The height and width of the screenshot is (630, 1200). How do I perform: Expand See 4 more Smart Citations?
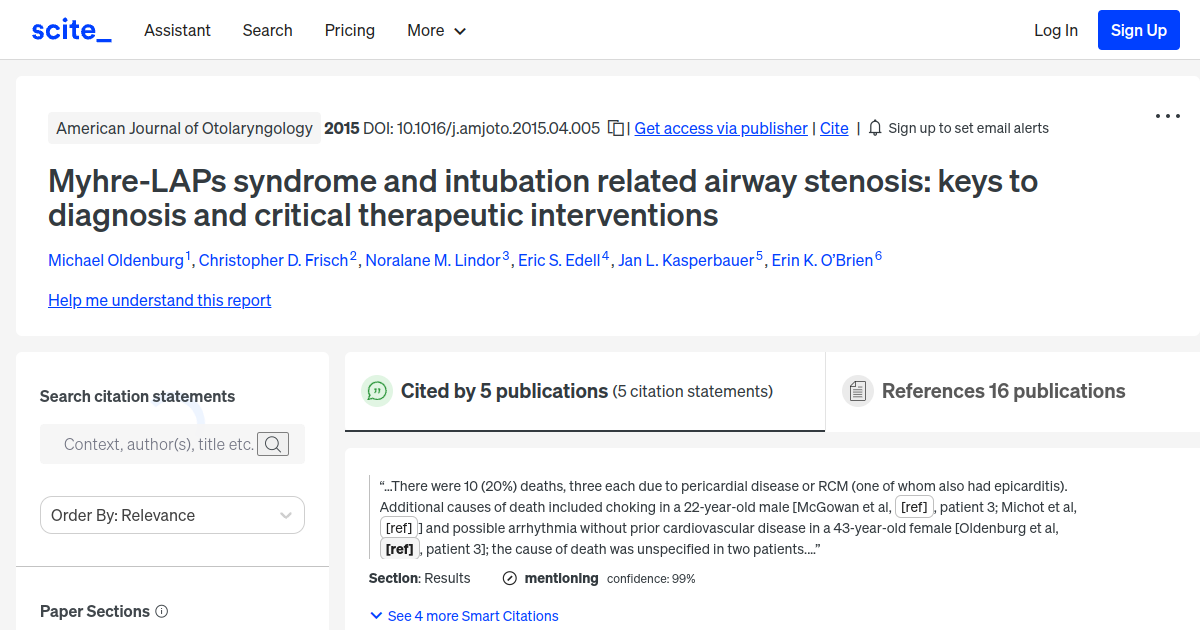(464, 616)
